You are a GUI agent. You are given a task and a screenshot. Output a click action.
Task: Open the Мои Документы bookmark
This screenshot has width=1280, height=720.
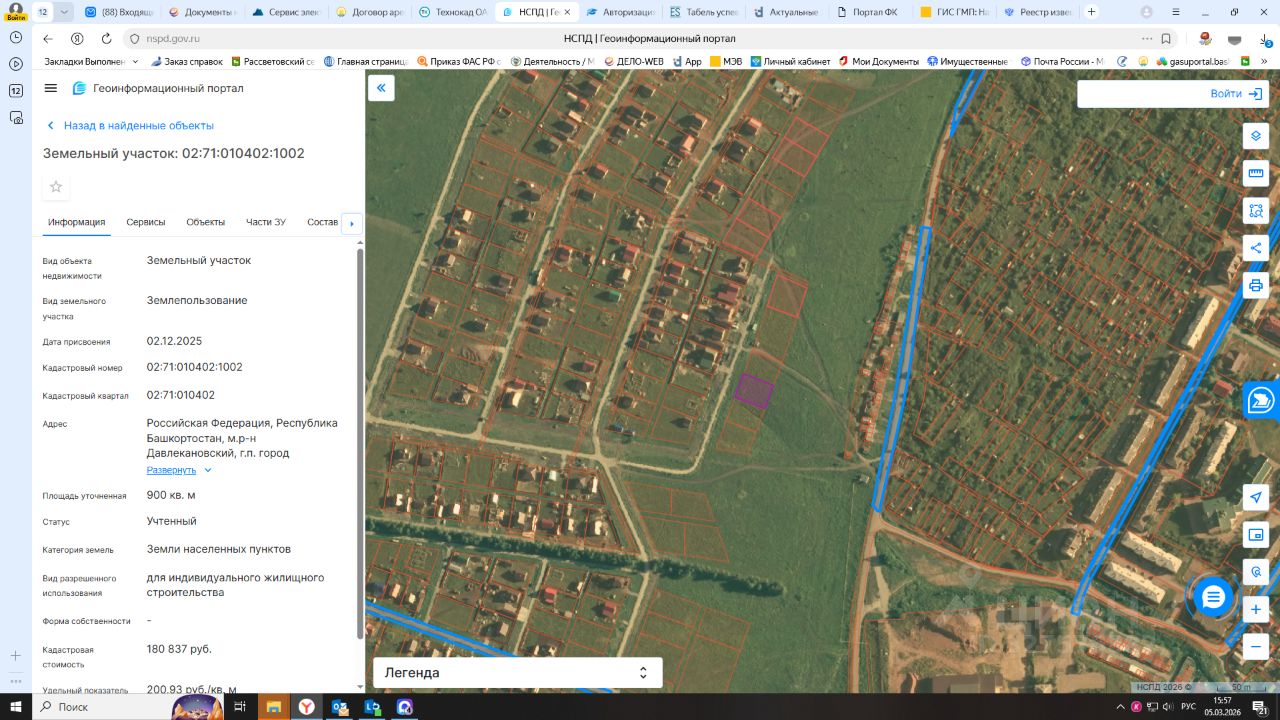[x=878, y=61]
